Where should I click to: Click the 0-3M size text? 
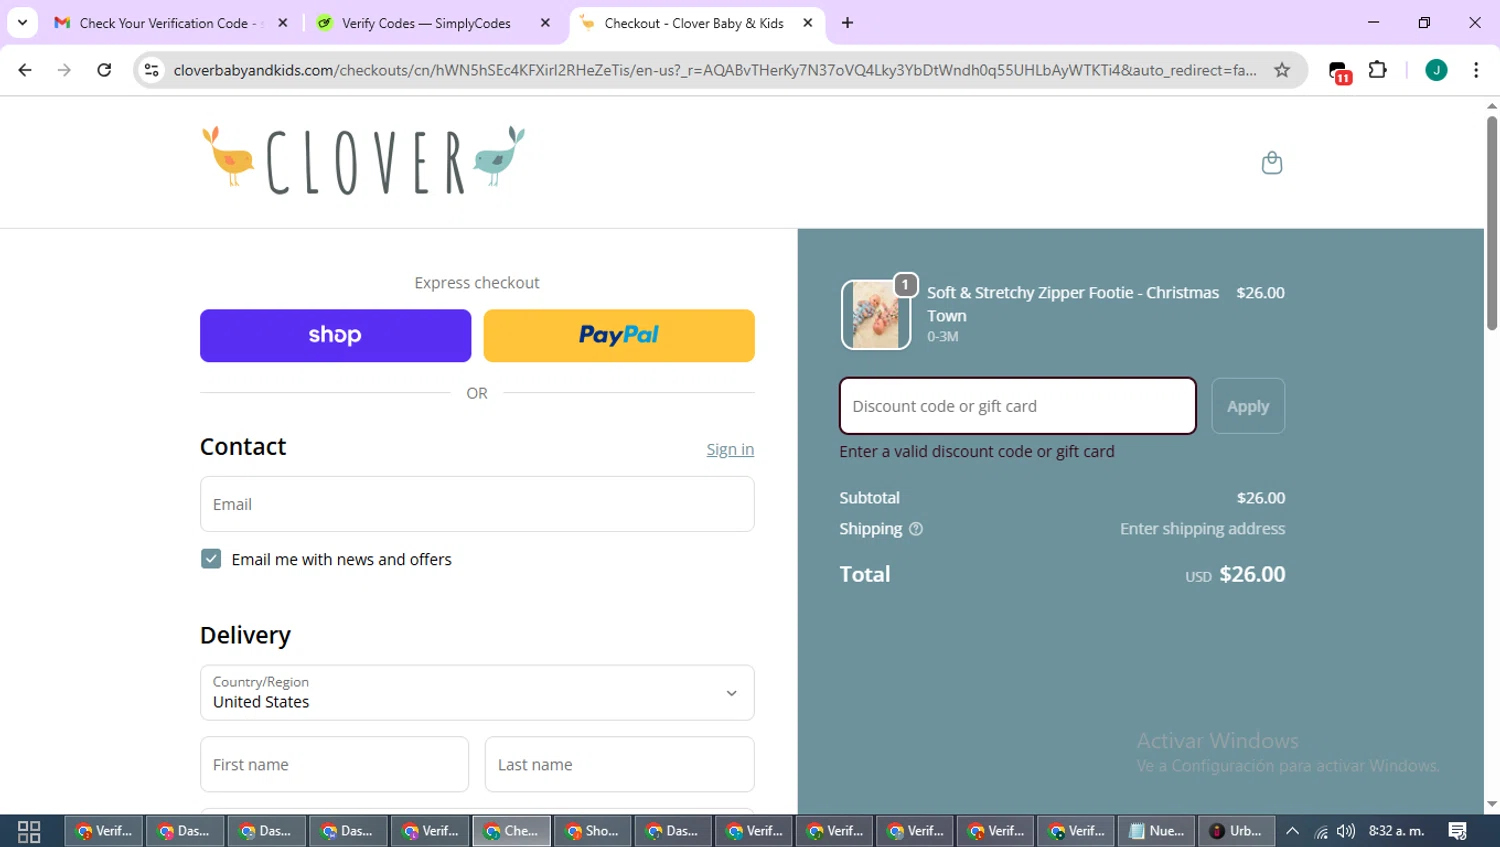pyautogui.click(x=943, y=337)
